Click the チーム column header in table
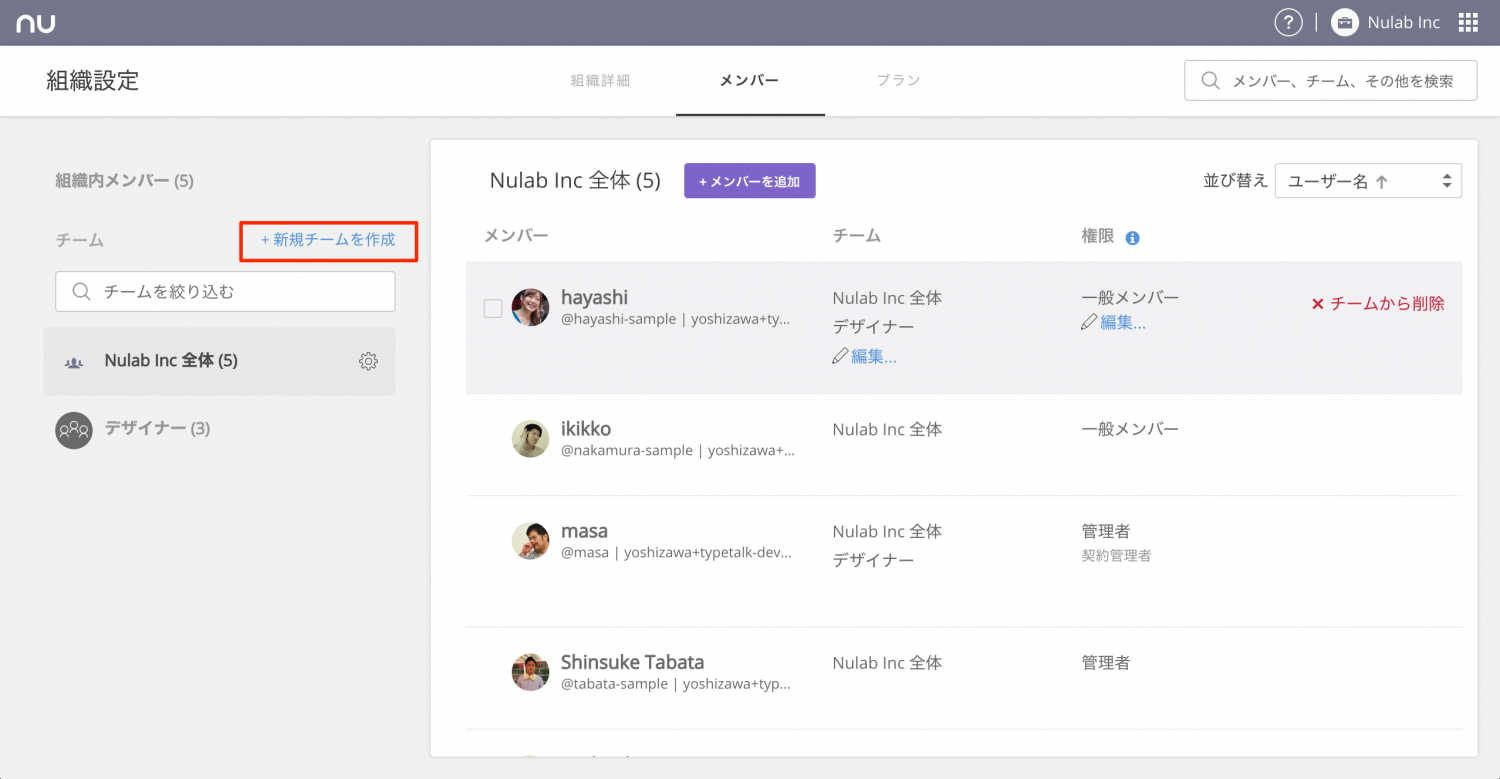Image resolution: width=1500 pixels, height=779 pixels. tap(857, 236)
